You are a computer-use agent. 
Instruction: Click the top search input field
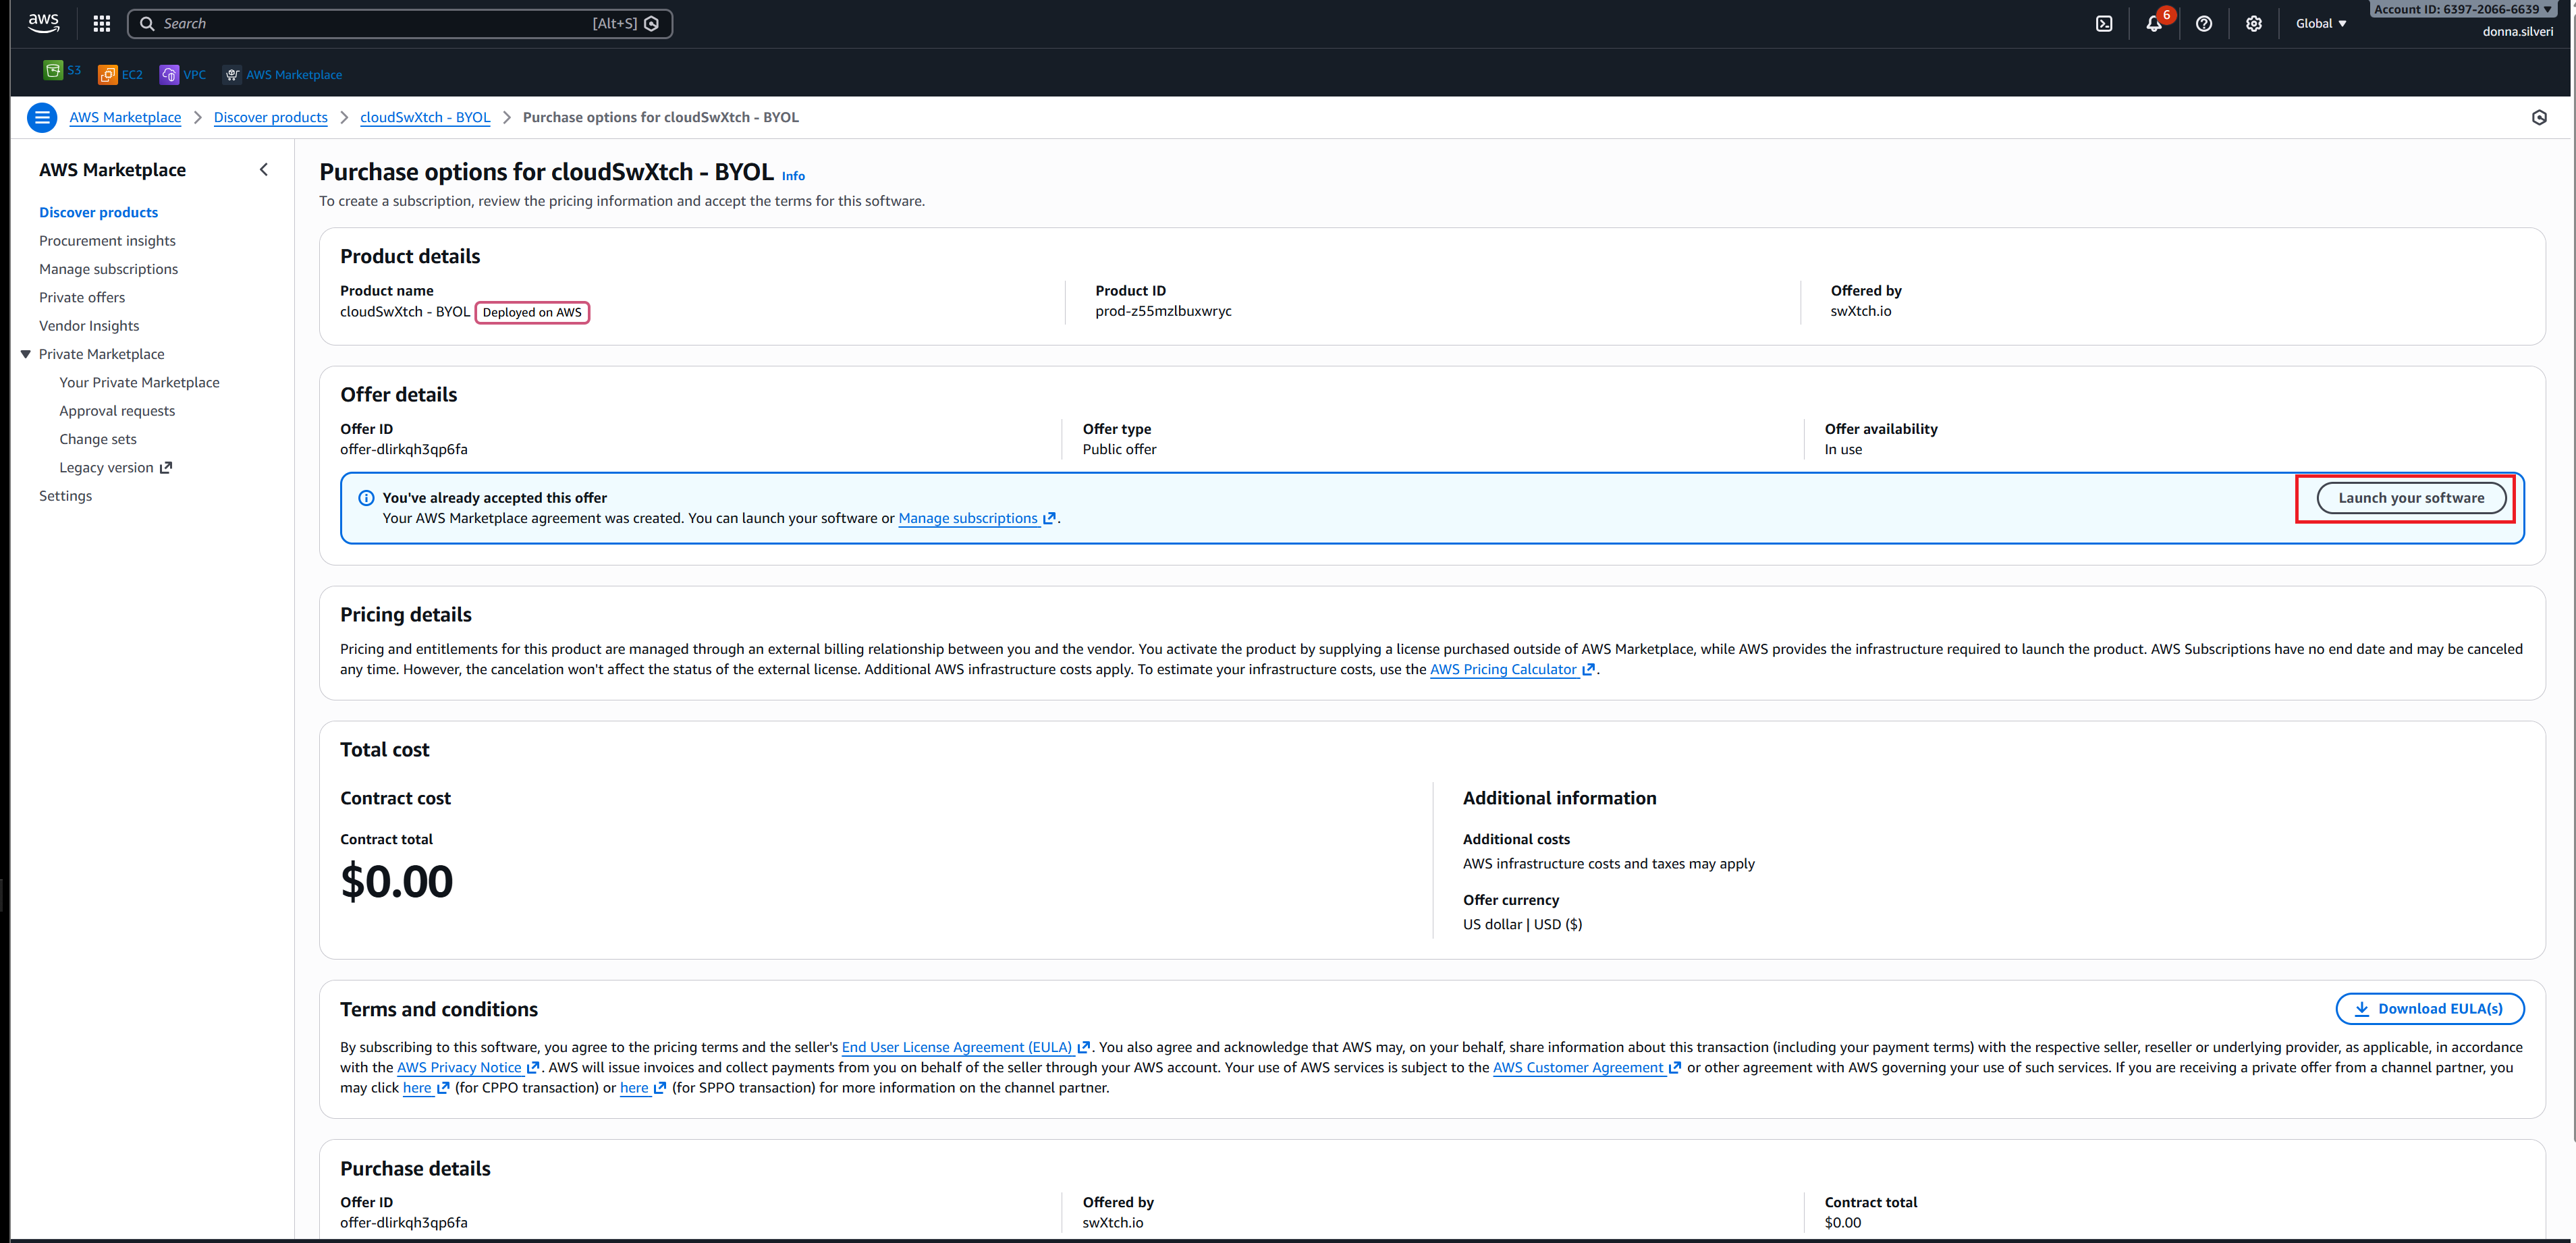click(x=380, y=24)
